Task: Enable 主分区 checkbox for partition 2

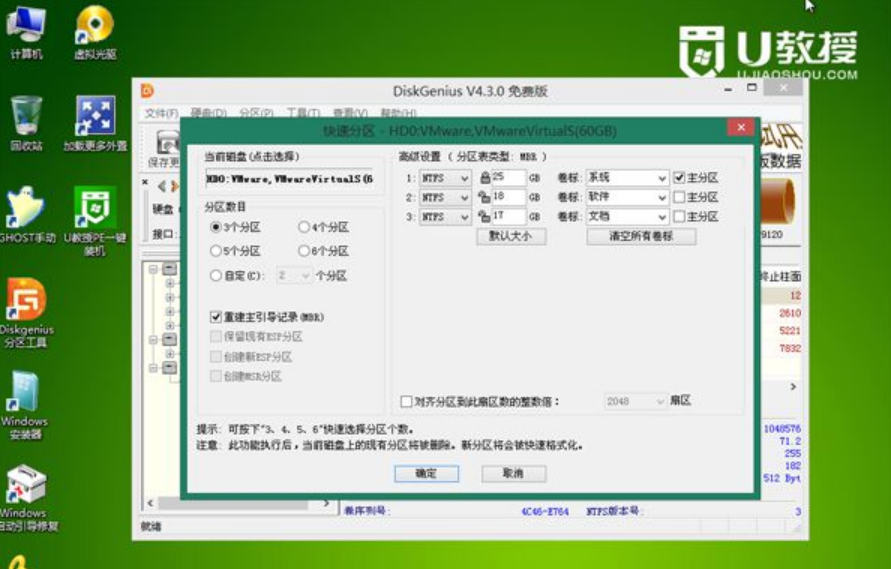Action: (x=679, y=197)
